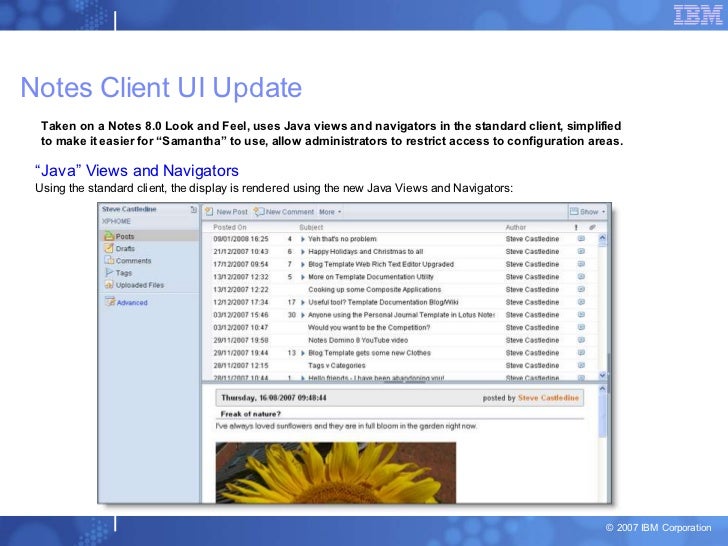Click comment icon on 'Would you want to be' row

click(x=581, y=327)
